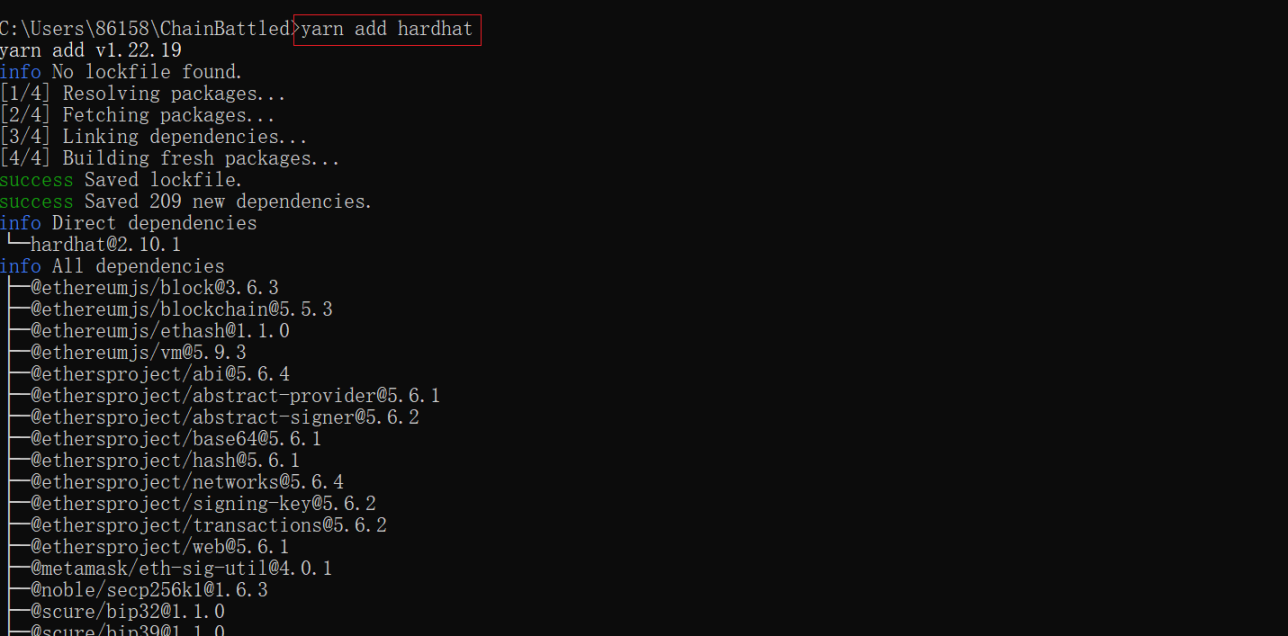This screenshot has width=1288, height=636.
Task: Click the "[3/4] Linking dependencies..." line
Action: 154,137
